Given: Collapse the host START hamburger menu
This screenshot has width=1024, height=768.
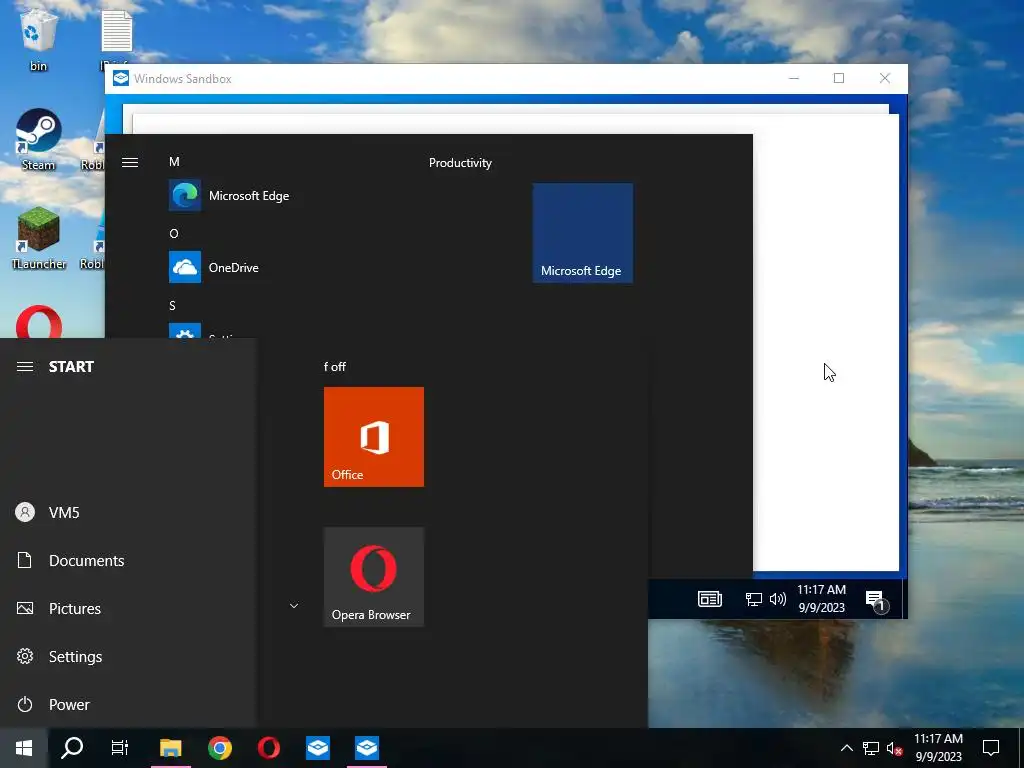Looking at the screenshot, I should (25, 366).
